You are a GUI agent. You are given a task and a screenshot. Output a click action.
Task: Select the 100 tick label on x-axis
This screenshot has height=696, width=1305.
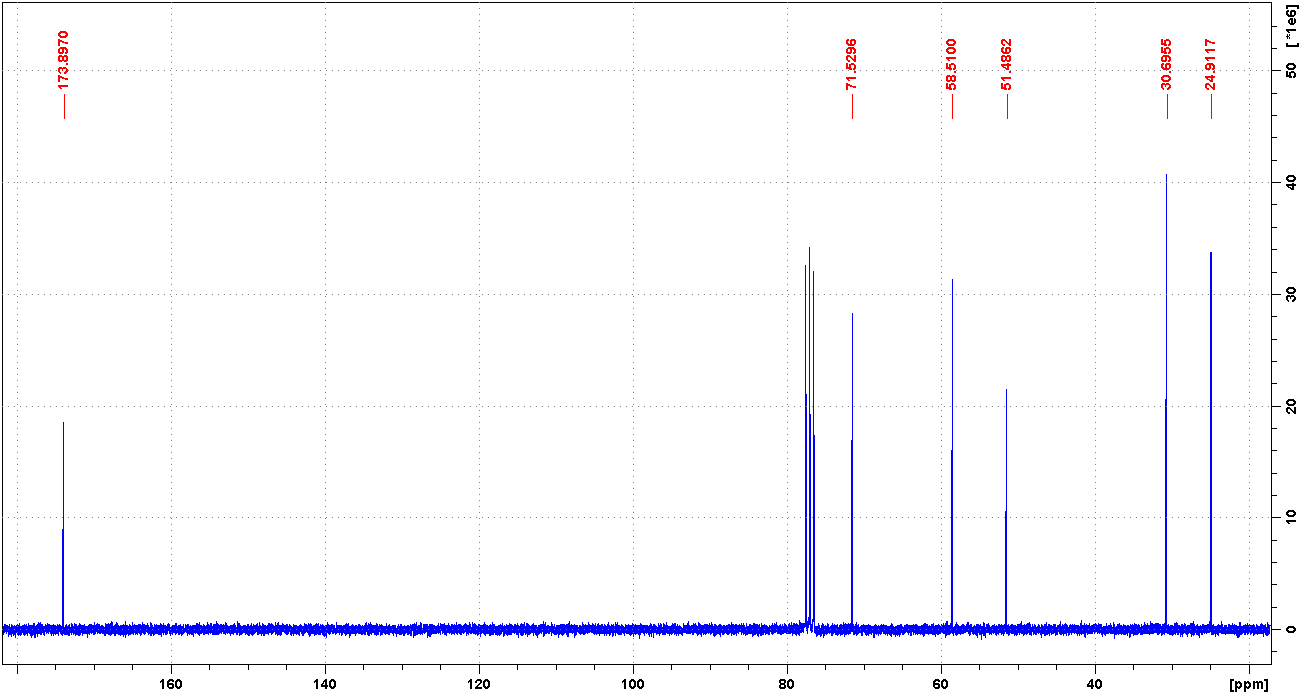(633, 685)
